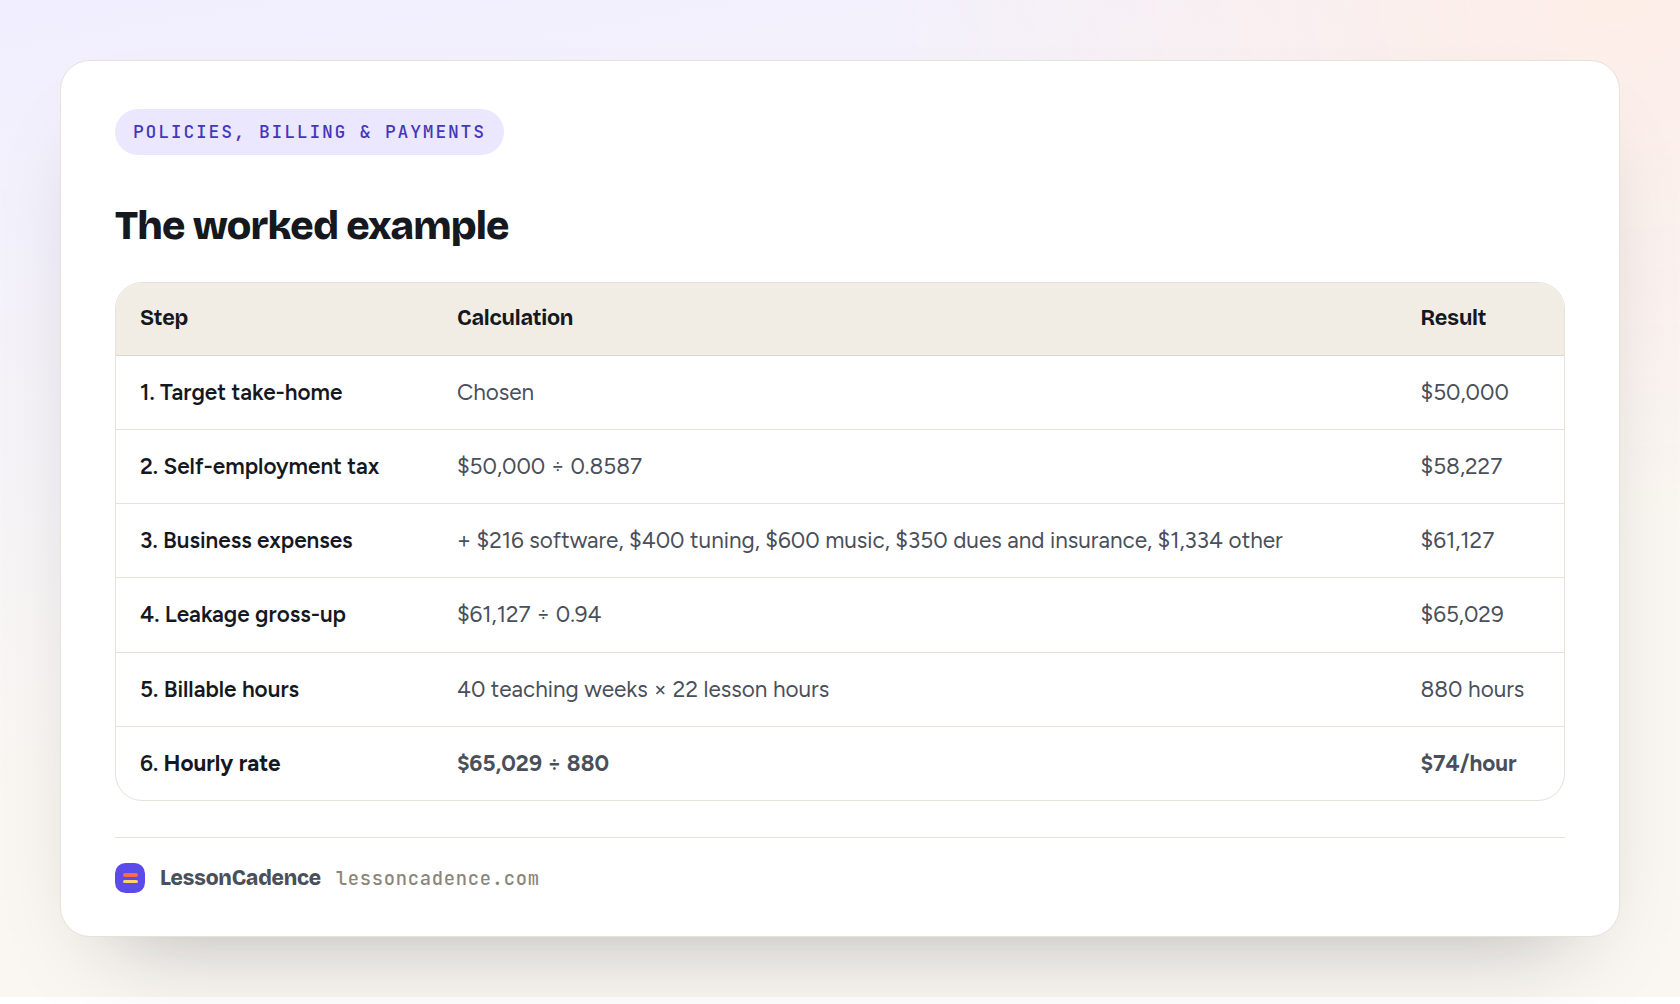Click the Calculation column header
This screenshot has width=1680, height=1004.
(515, 318)
